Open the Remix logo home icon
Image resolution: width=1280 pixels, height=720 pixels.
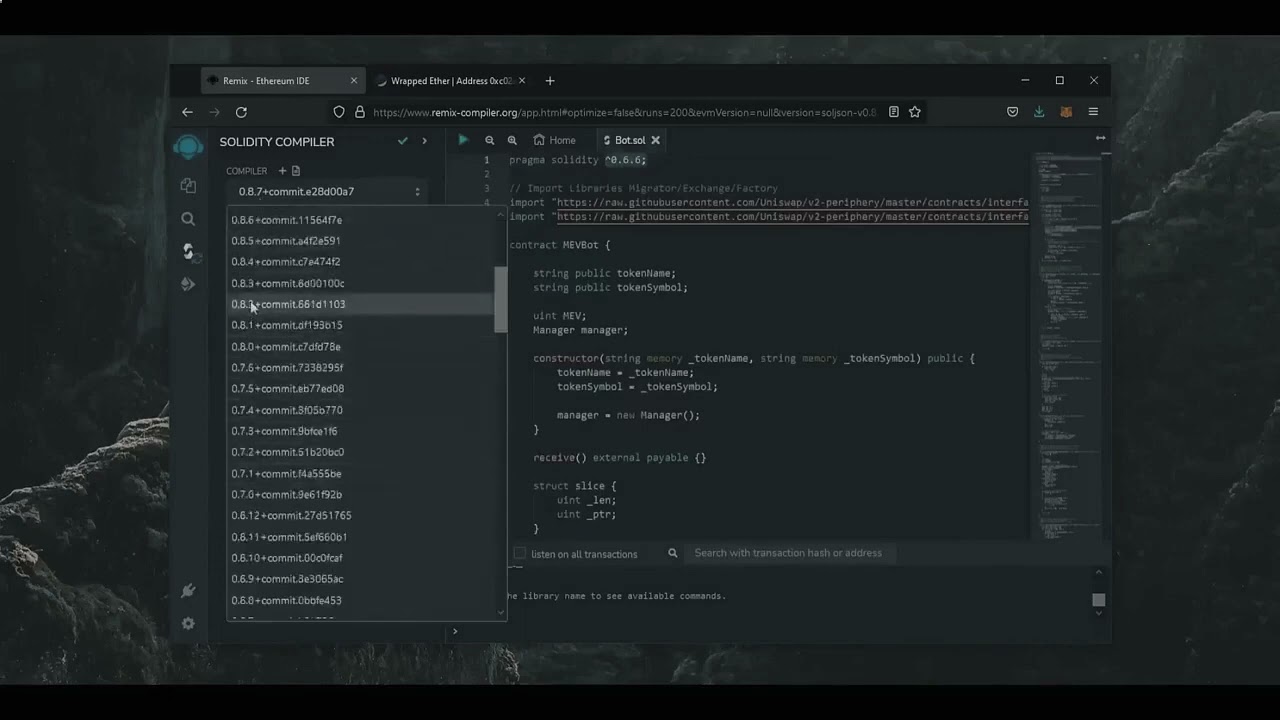188,147
